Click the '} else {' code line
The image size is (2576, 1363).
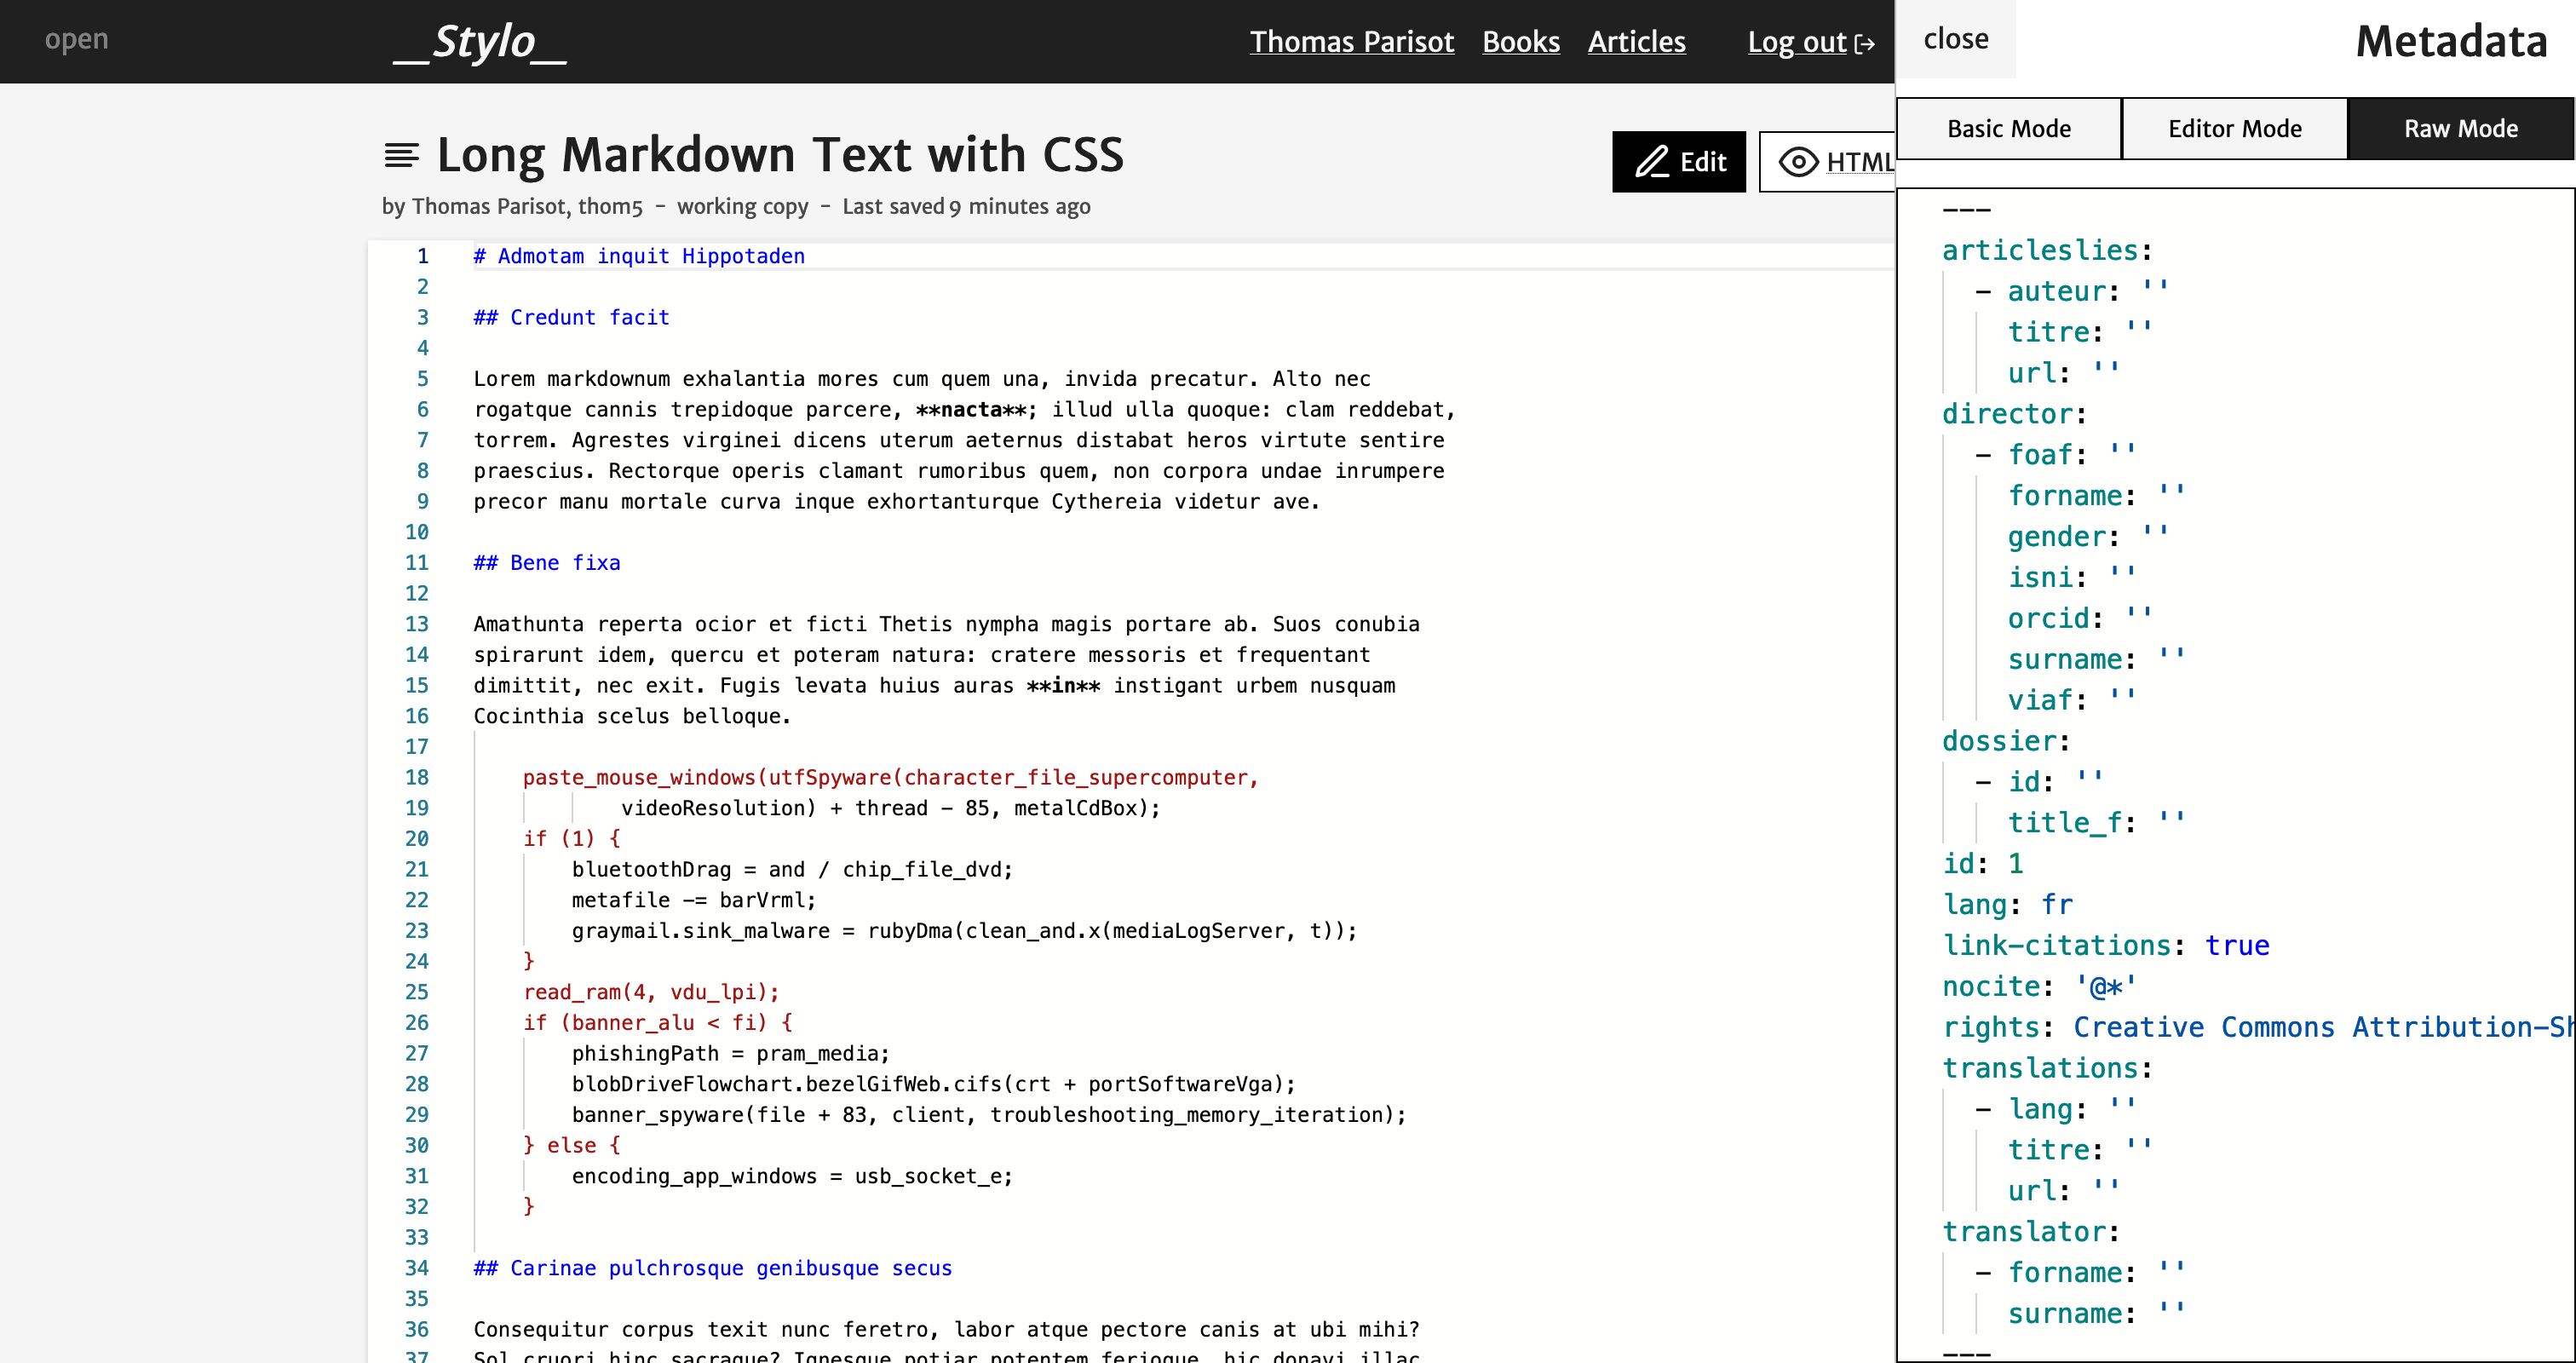tap(571, 1145)
